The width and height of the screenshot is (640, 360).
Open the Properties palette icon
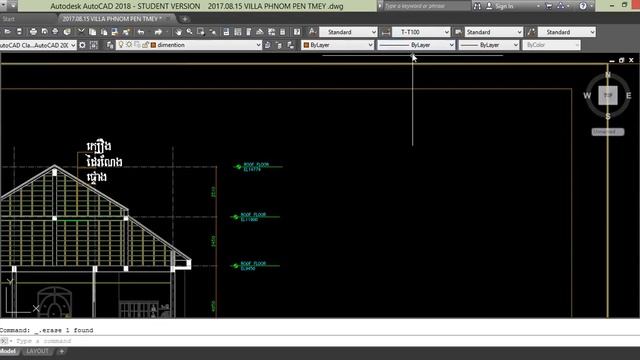(x=226, y=32)
